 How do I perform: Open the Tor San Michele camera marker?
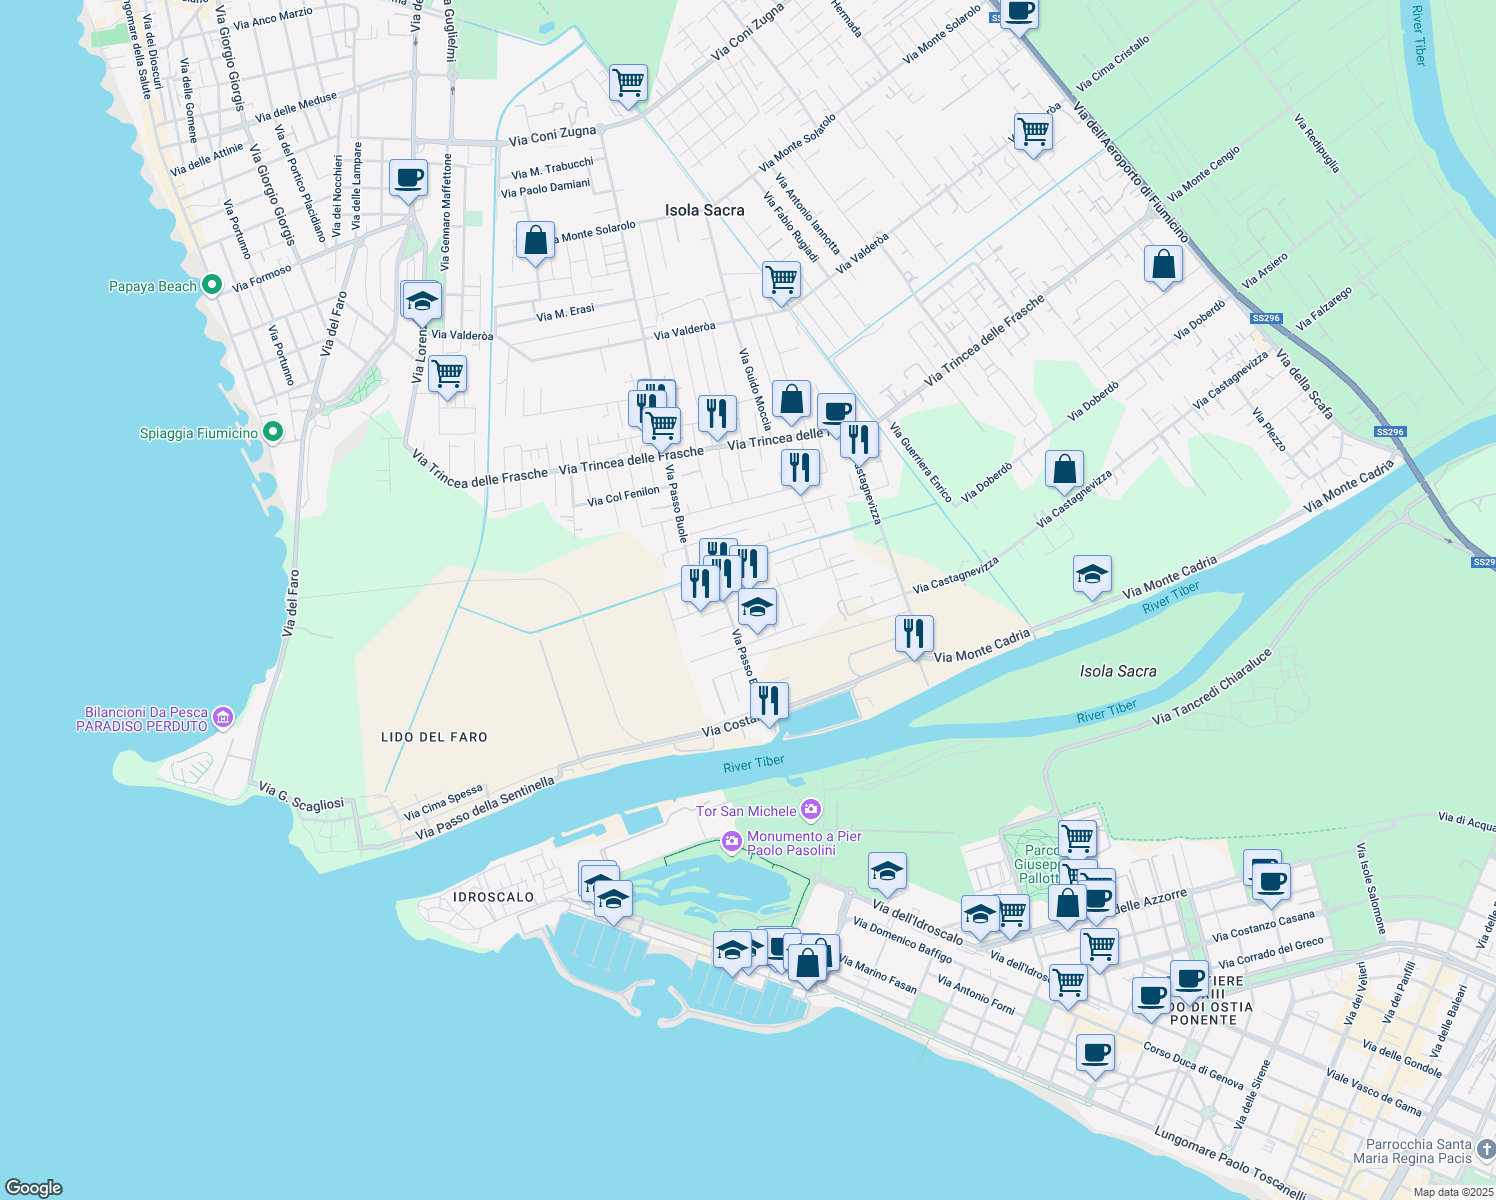(x=811, y=810)
